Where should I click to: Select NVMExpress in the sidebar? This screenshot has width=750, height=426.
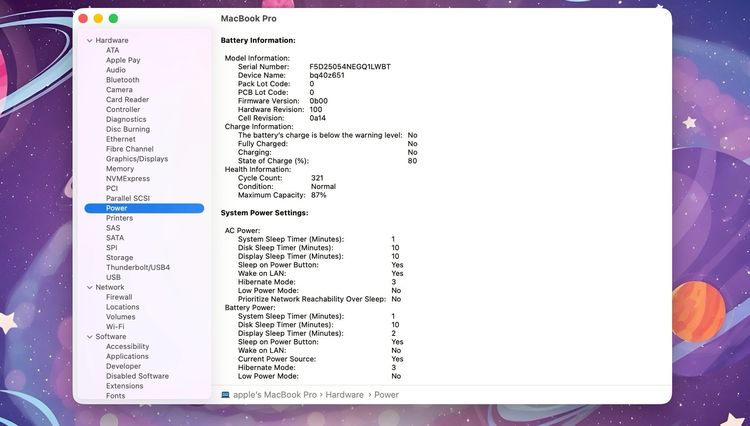point(128,178)
